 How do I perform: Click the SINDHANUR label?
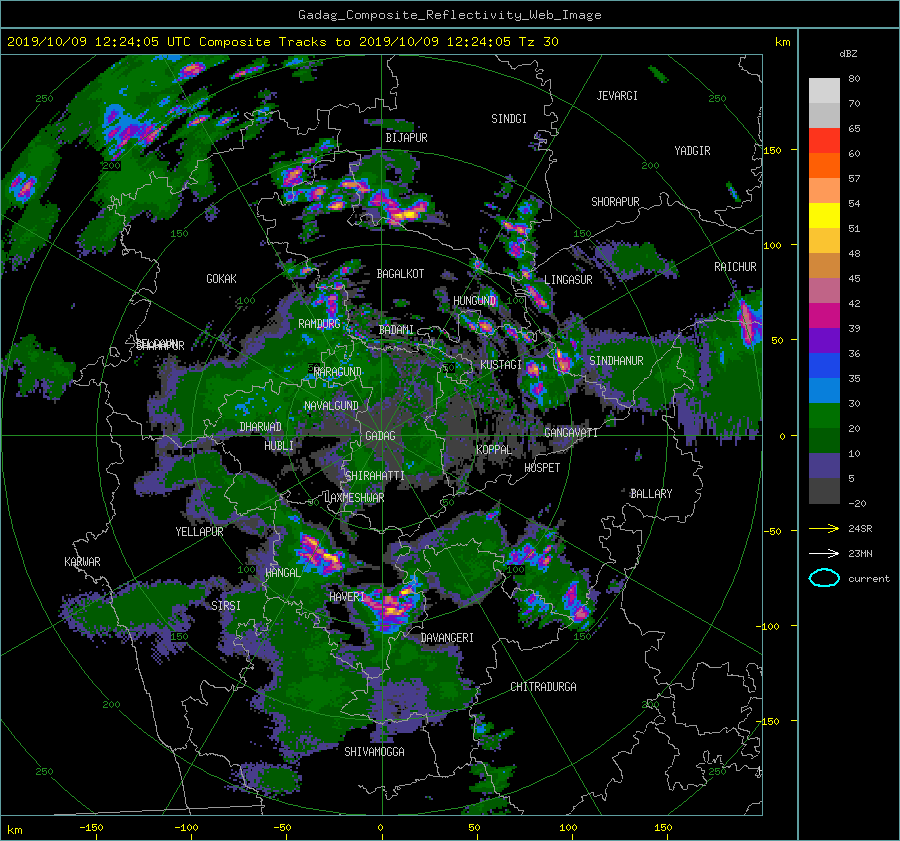tap(616, 361)
